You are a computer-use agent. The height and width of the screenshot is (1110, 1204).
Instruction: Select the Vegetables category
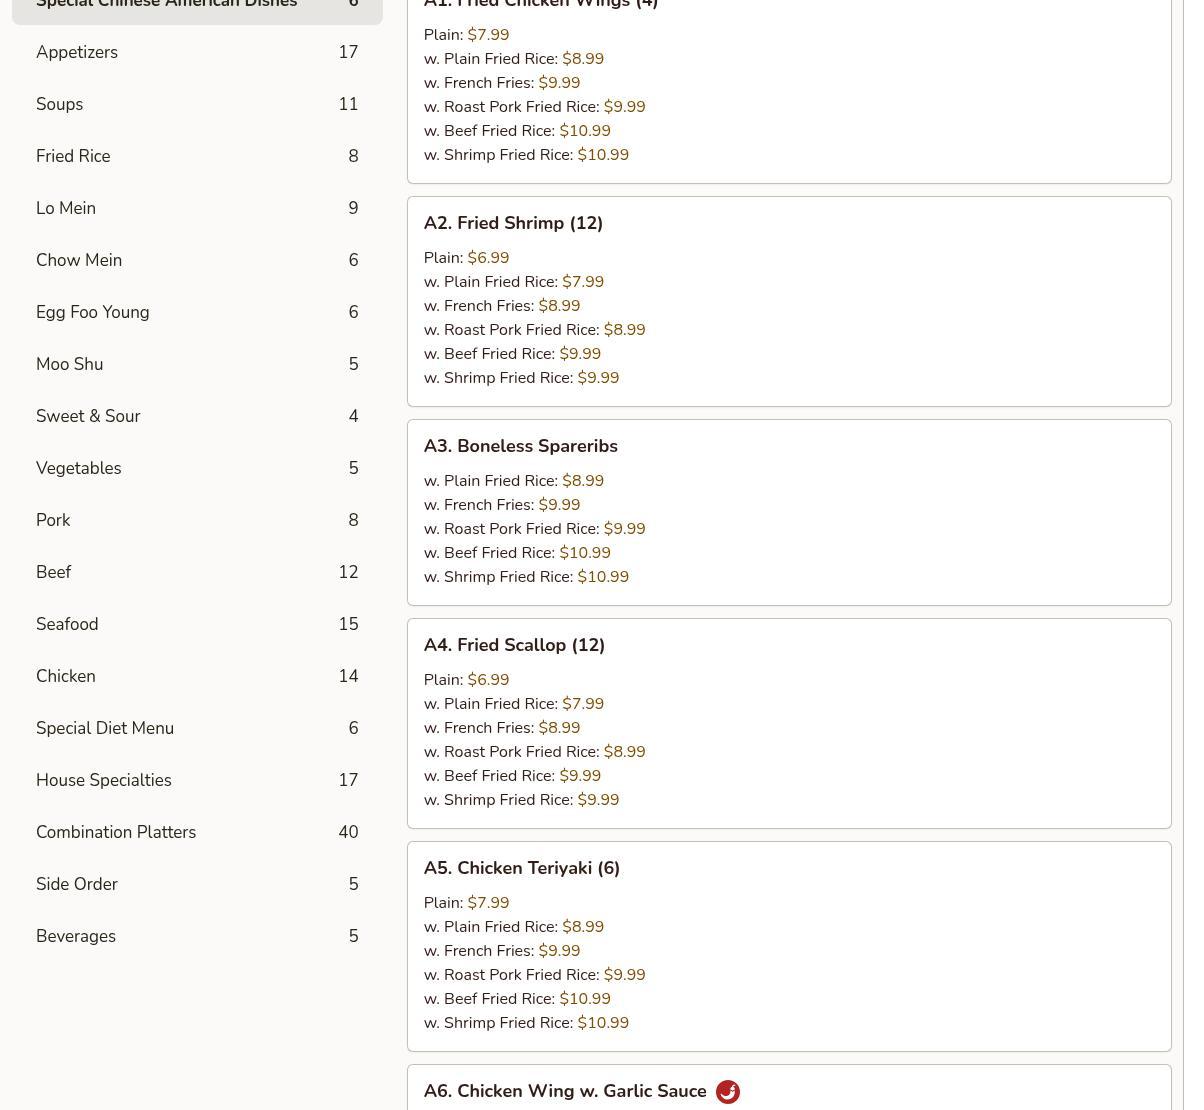click(x=197, y=468)
